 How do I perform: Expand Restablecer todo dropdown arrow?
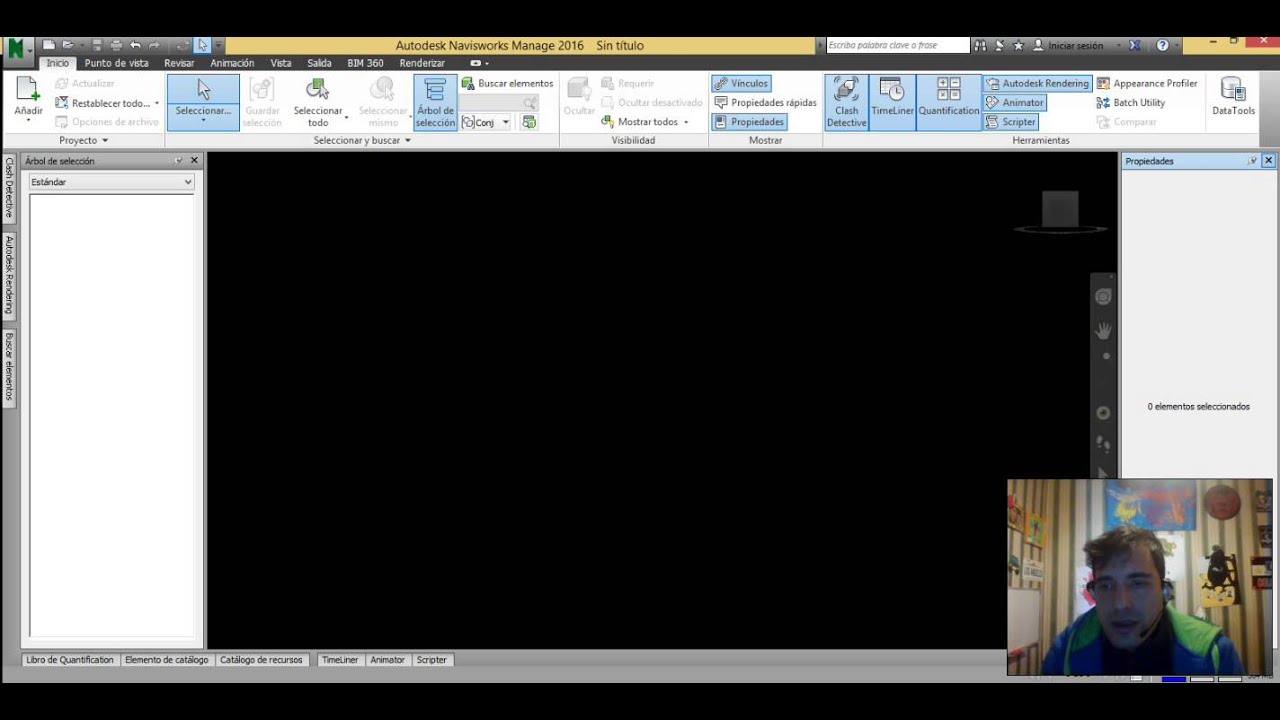[156, 103]
